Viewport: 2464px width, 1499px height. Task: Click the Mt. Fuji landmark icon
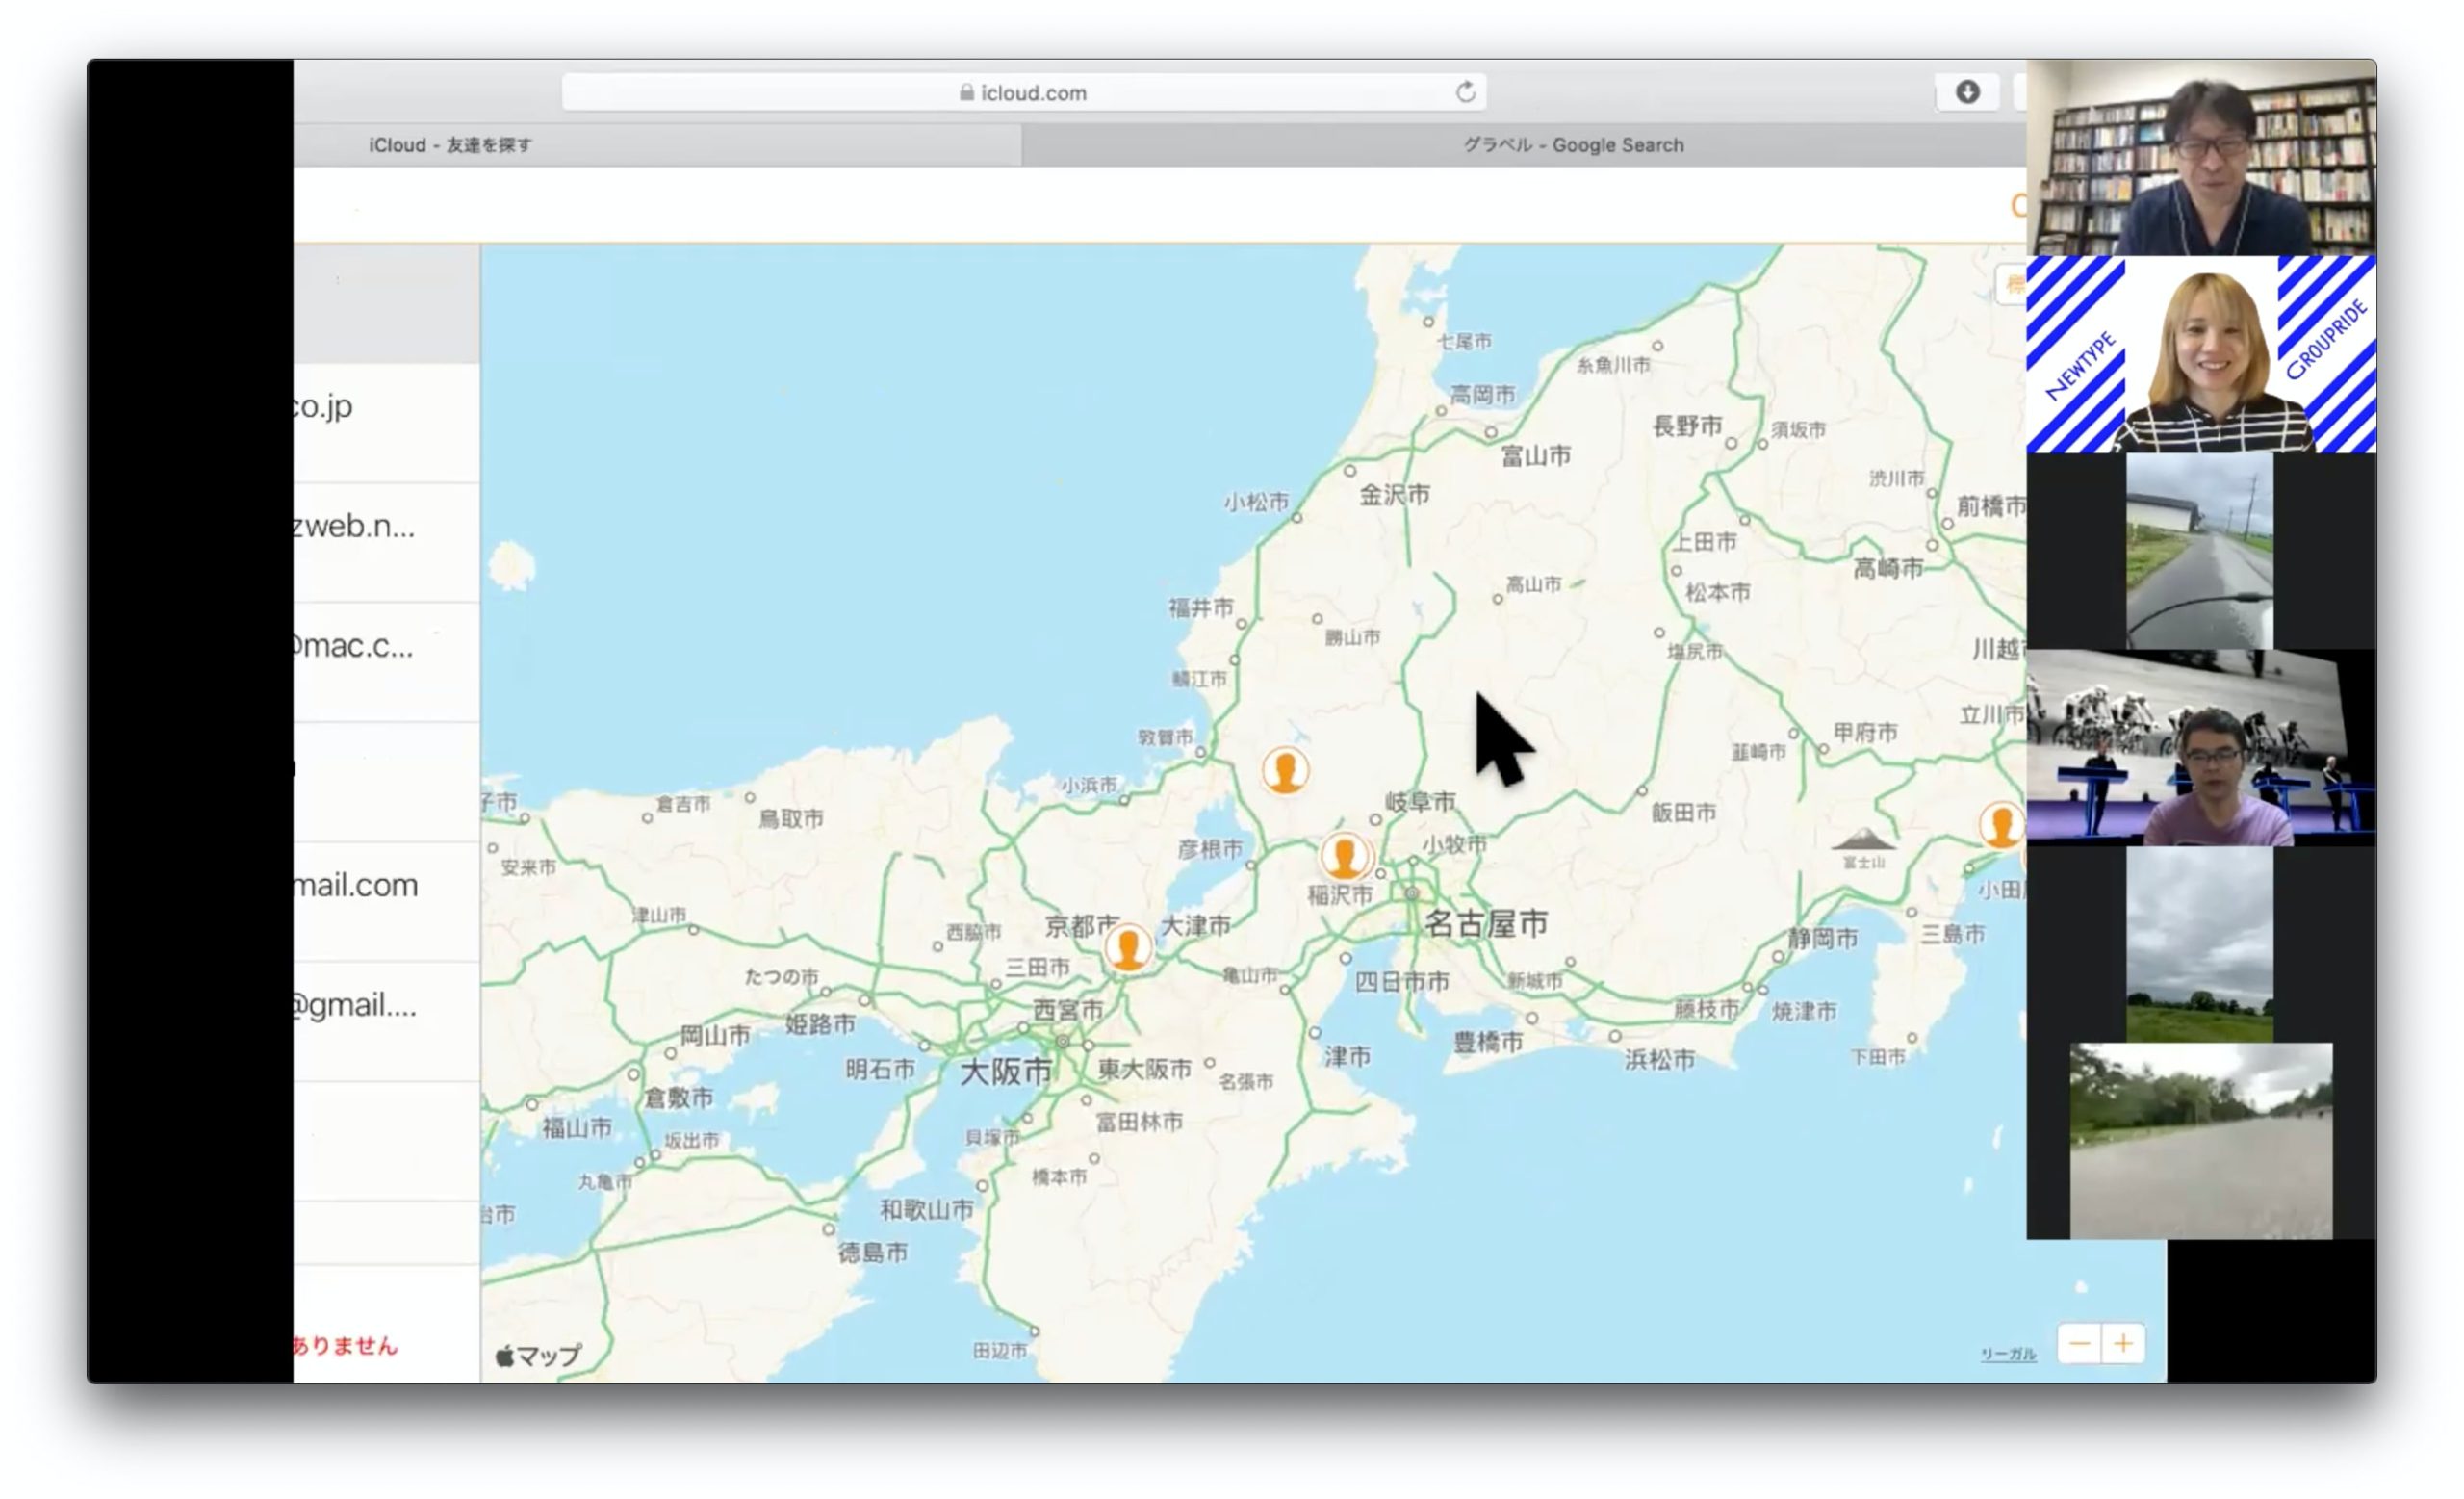tap(1862, 842)
